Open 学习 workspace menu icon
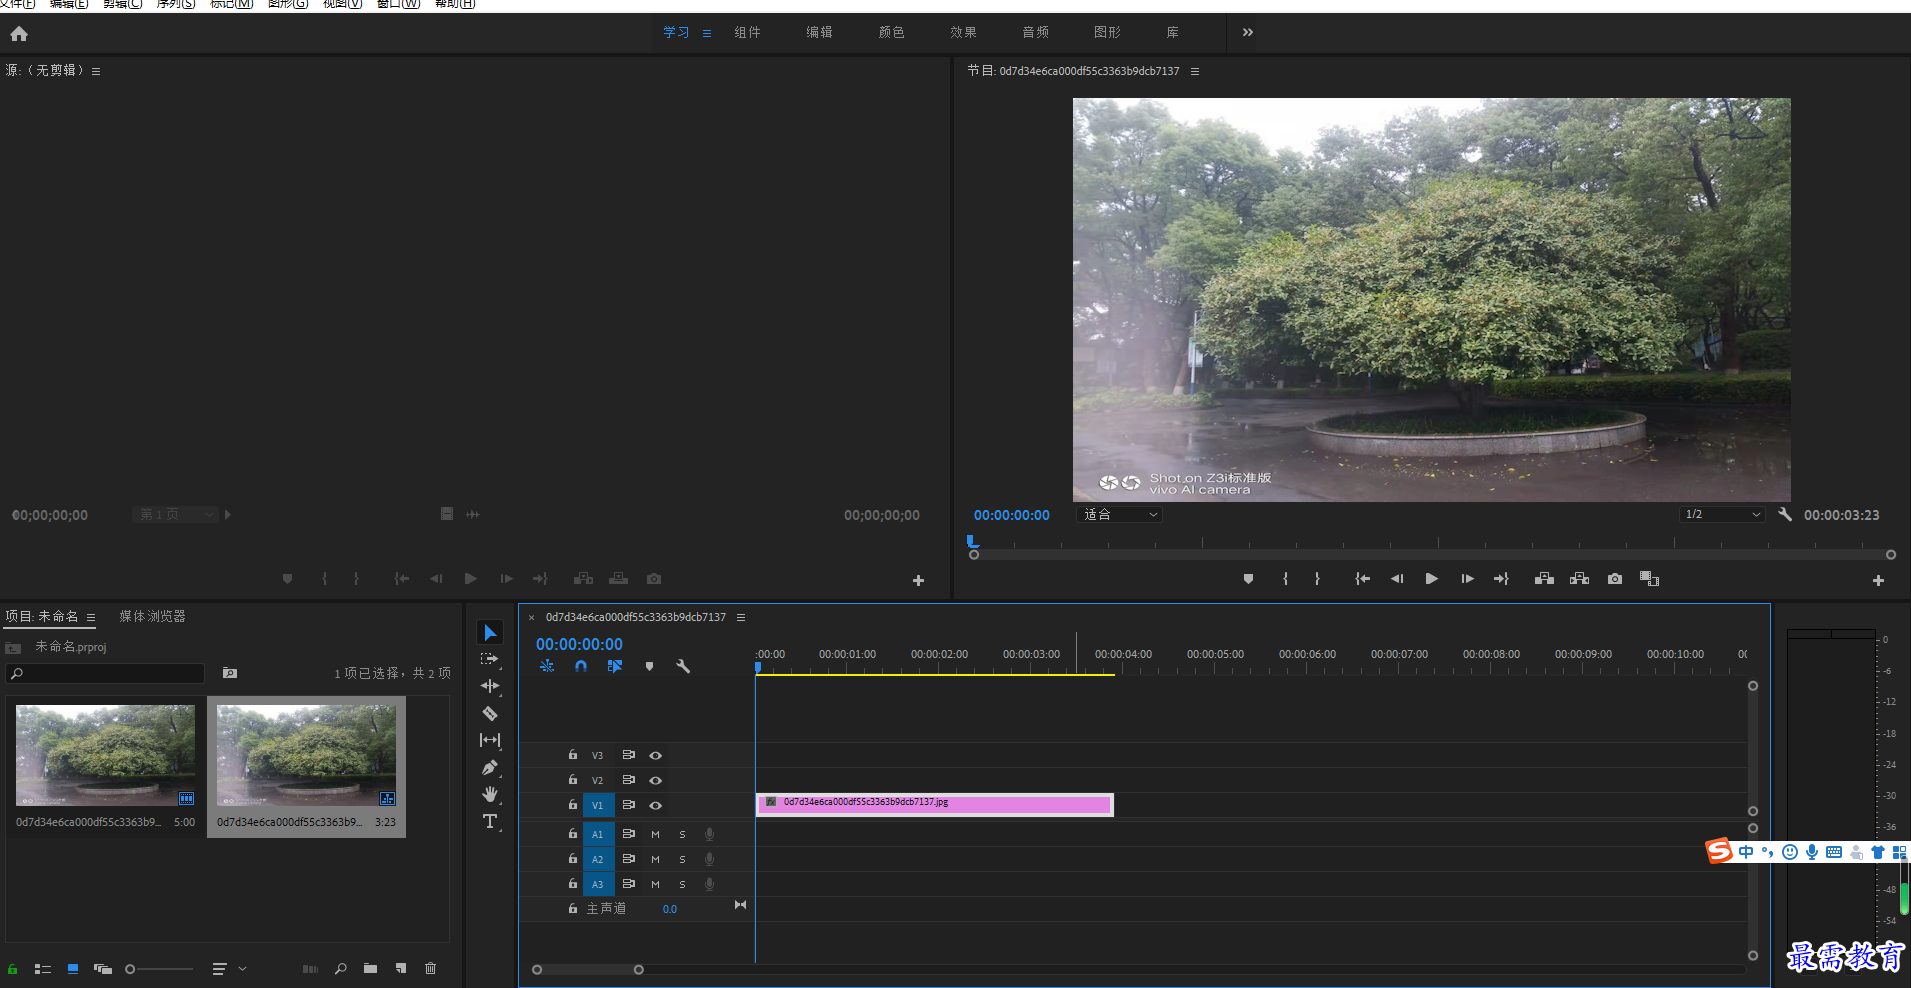This screenshot has height=988, width=1911. coord(707,33)
